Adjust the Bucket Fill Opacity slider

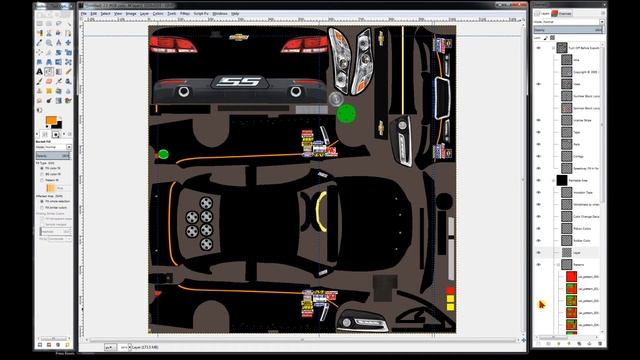coord(53,156)
